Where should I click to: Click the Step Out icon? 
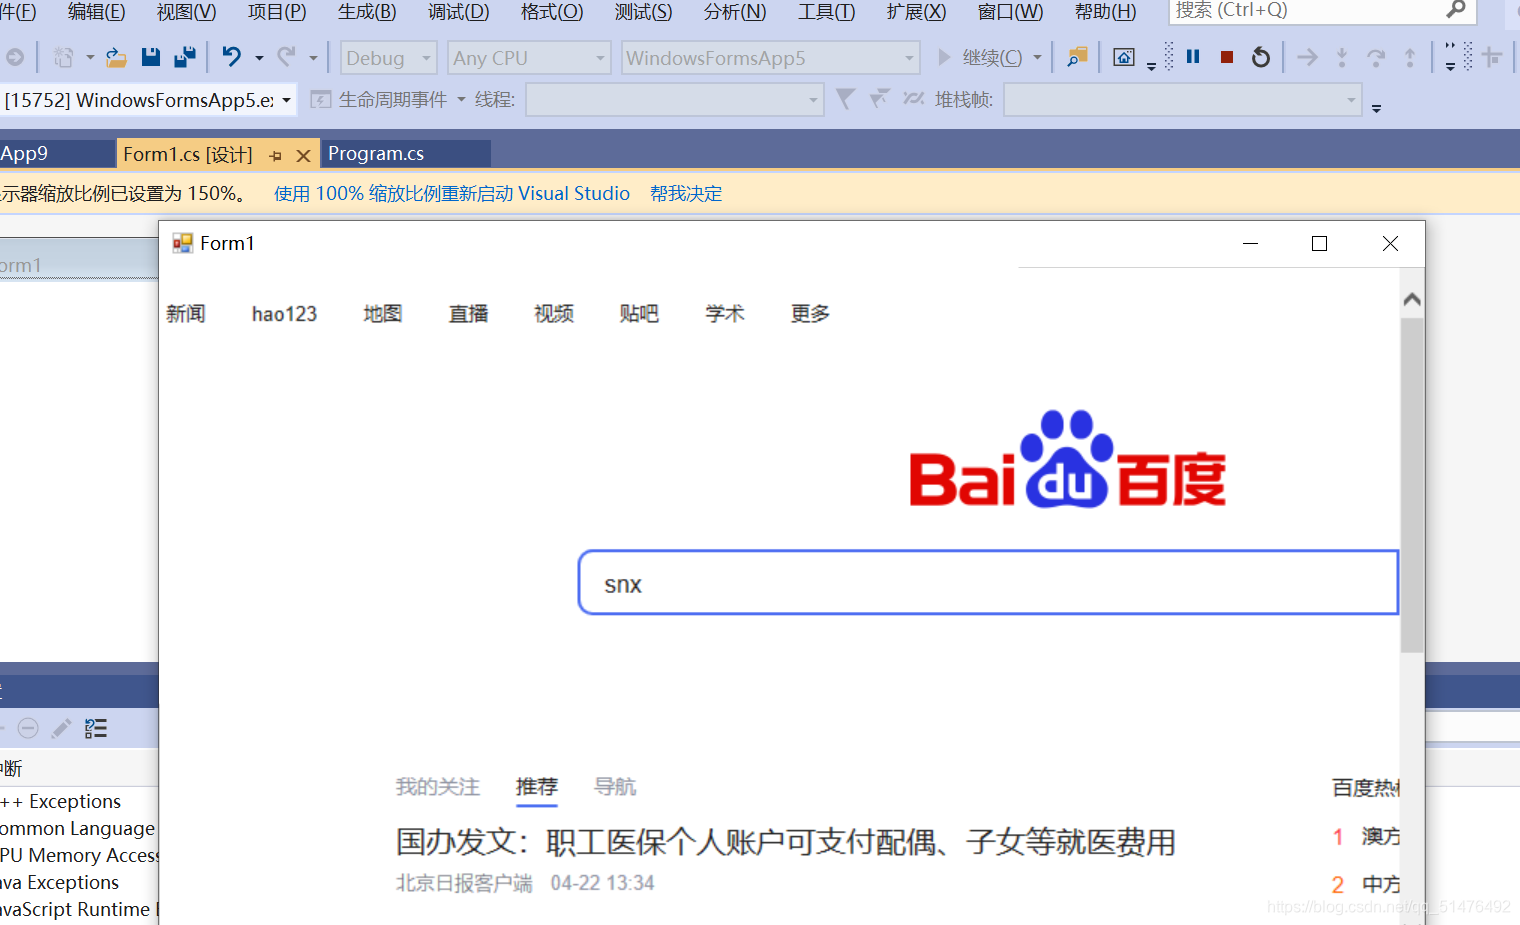[x=1410, y=57]
